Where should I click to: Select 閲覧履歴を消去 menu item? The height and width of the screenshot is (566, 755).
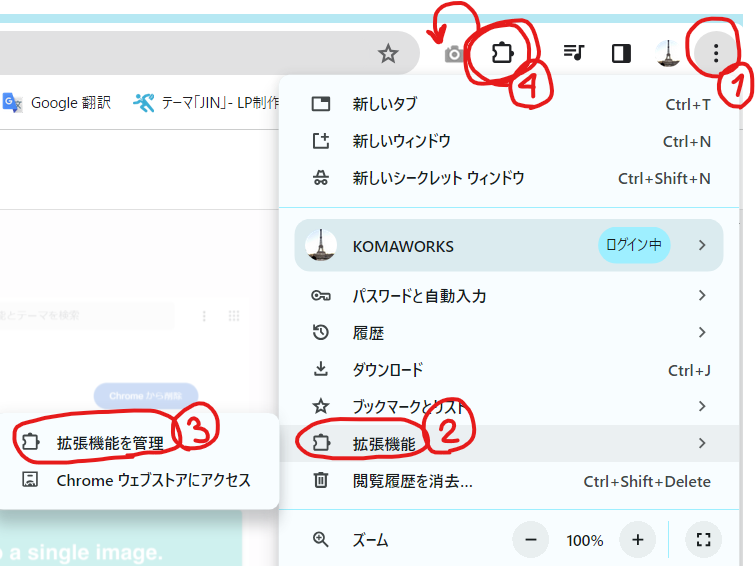(412, 481)
